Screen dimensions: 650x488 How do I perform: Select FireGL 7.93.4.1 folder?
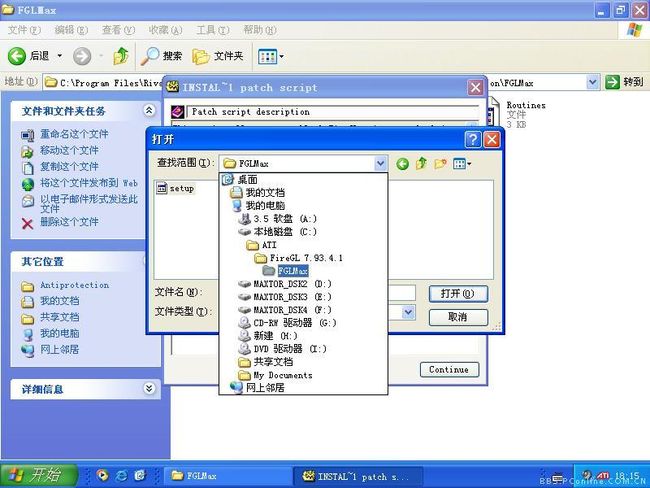pos(306,257)
